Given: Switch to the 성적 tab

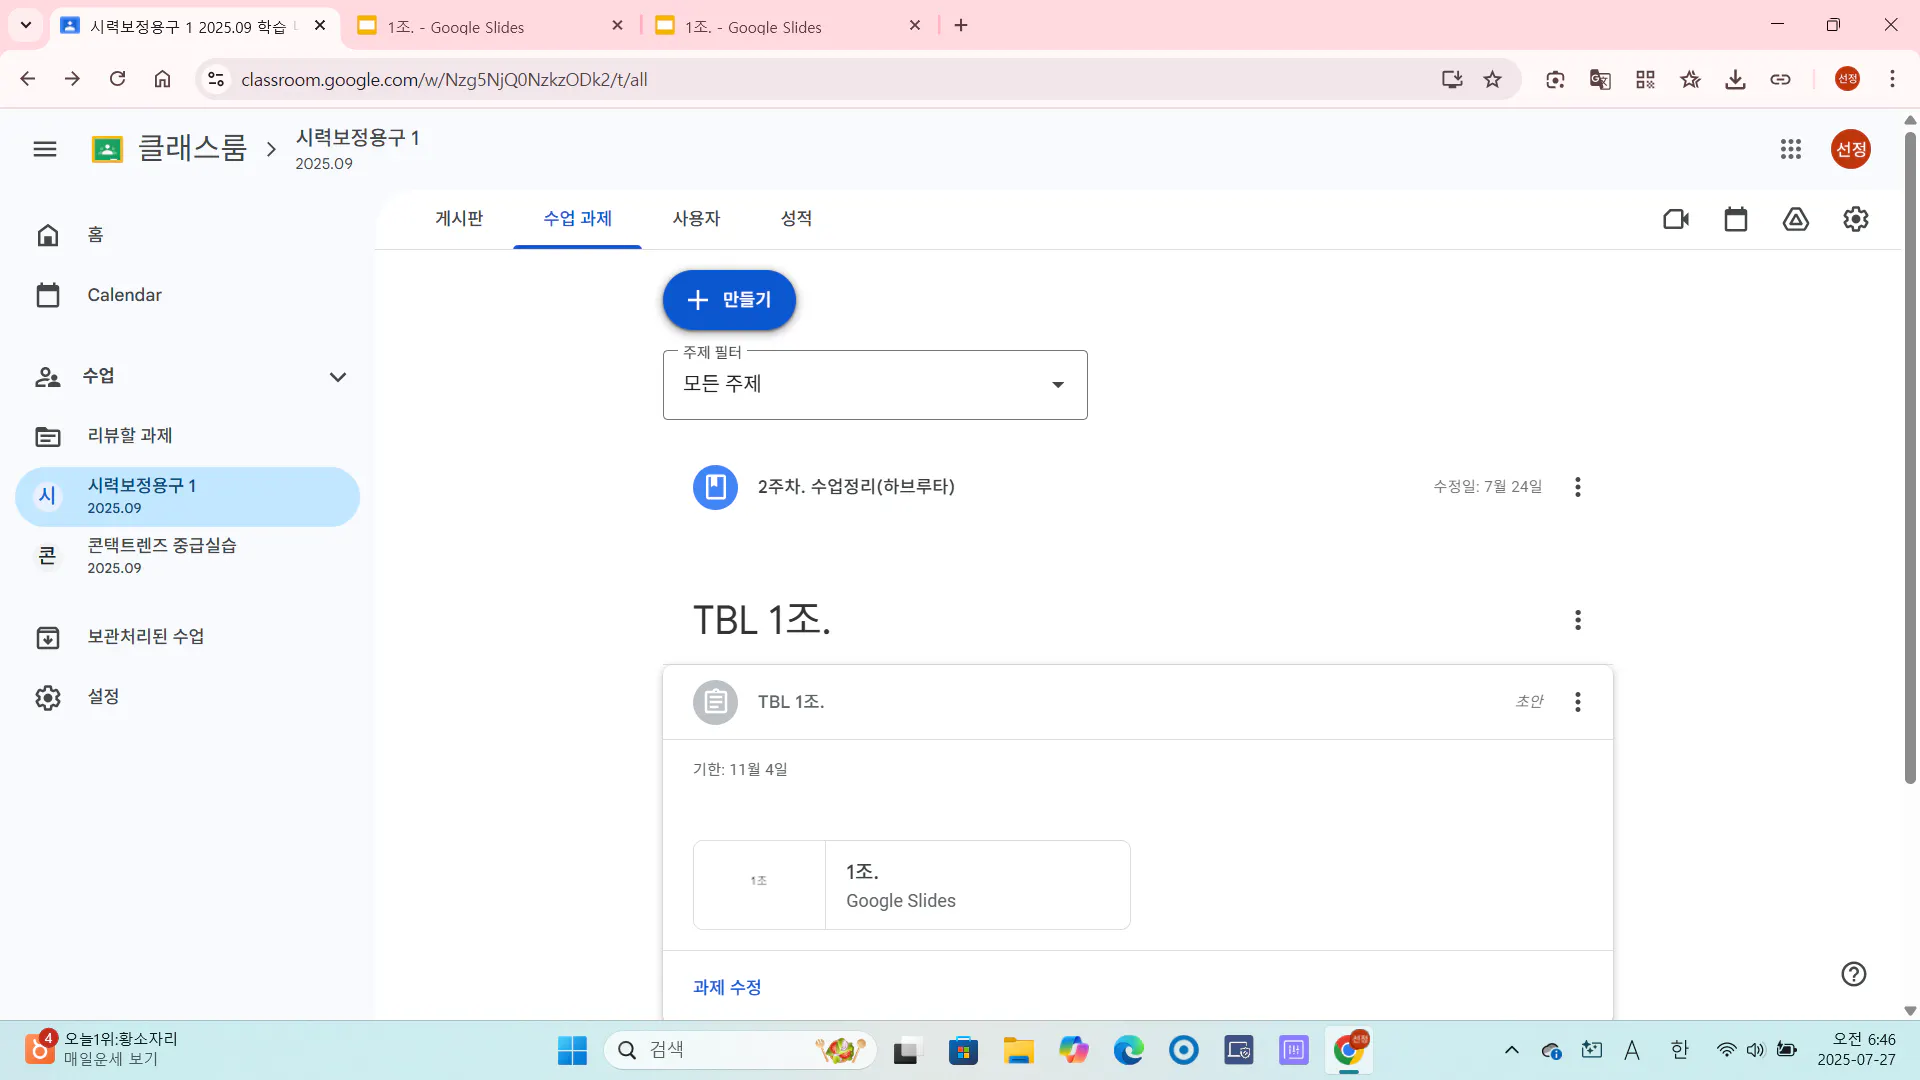Looking at the screenshot, I should [797, 219].
